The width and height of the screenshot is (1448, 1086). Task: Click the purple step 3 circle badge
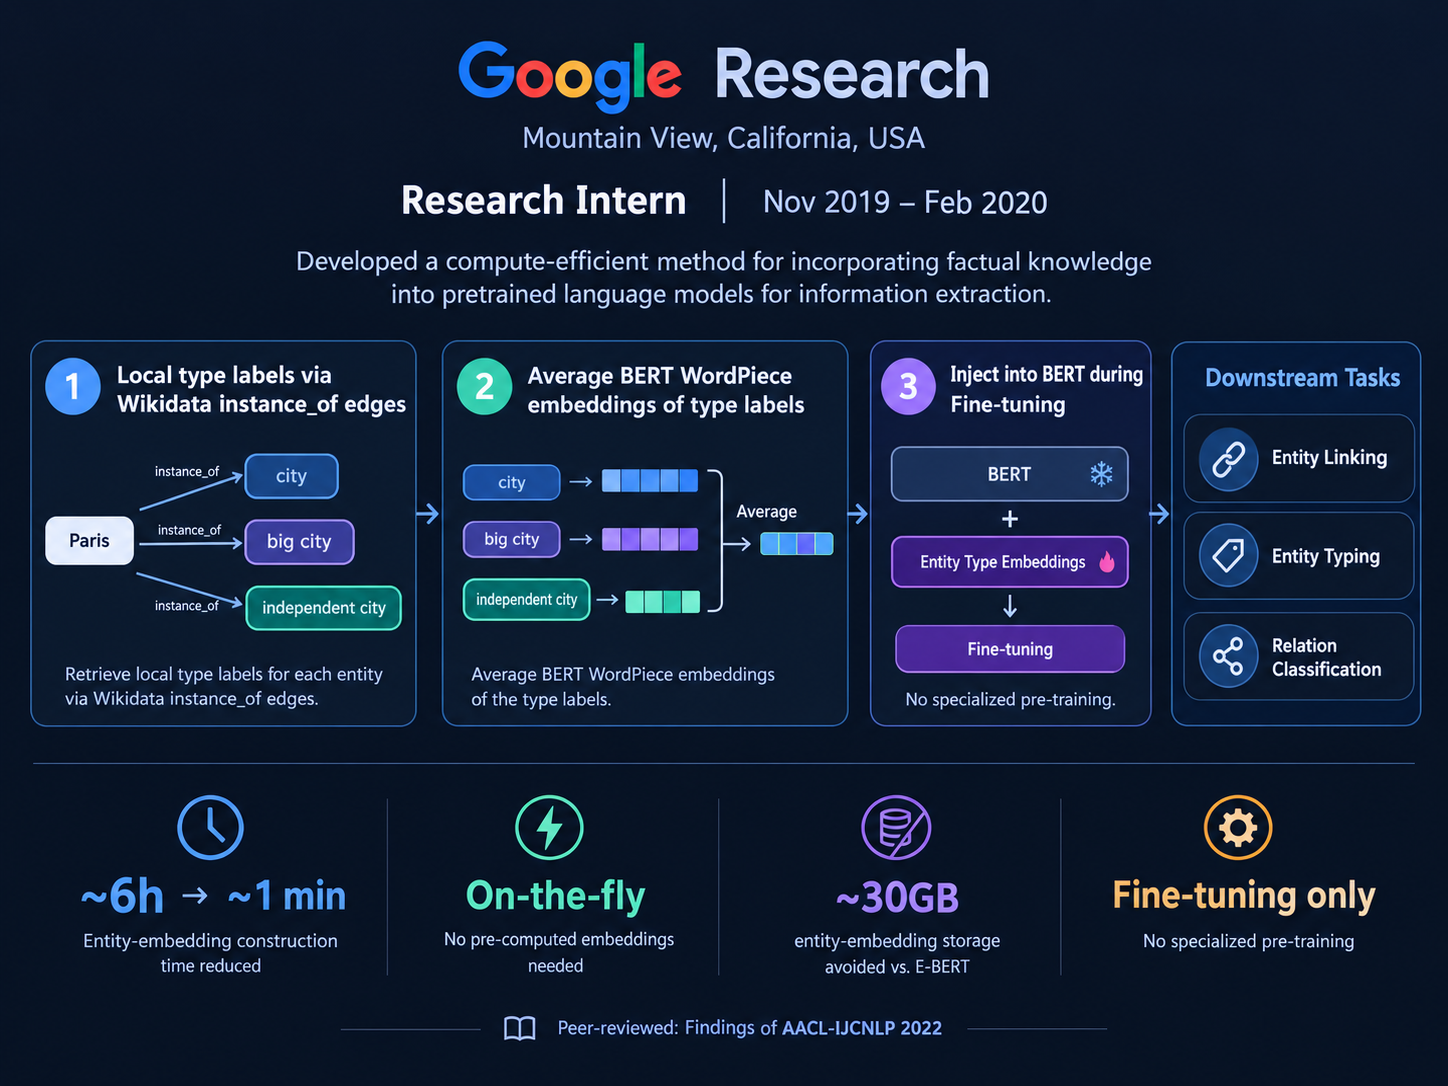pyautogui.click(x=908, y=386)
